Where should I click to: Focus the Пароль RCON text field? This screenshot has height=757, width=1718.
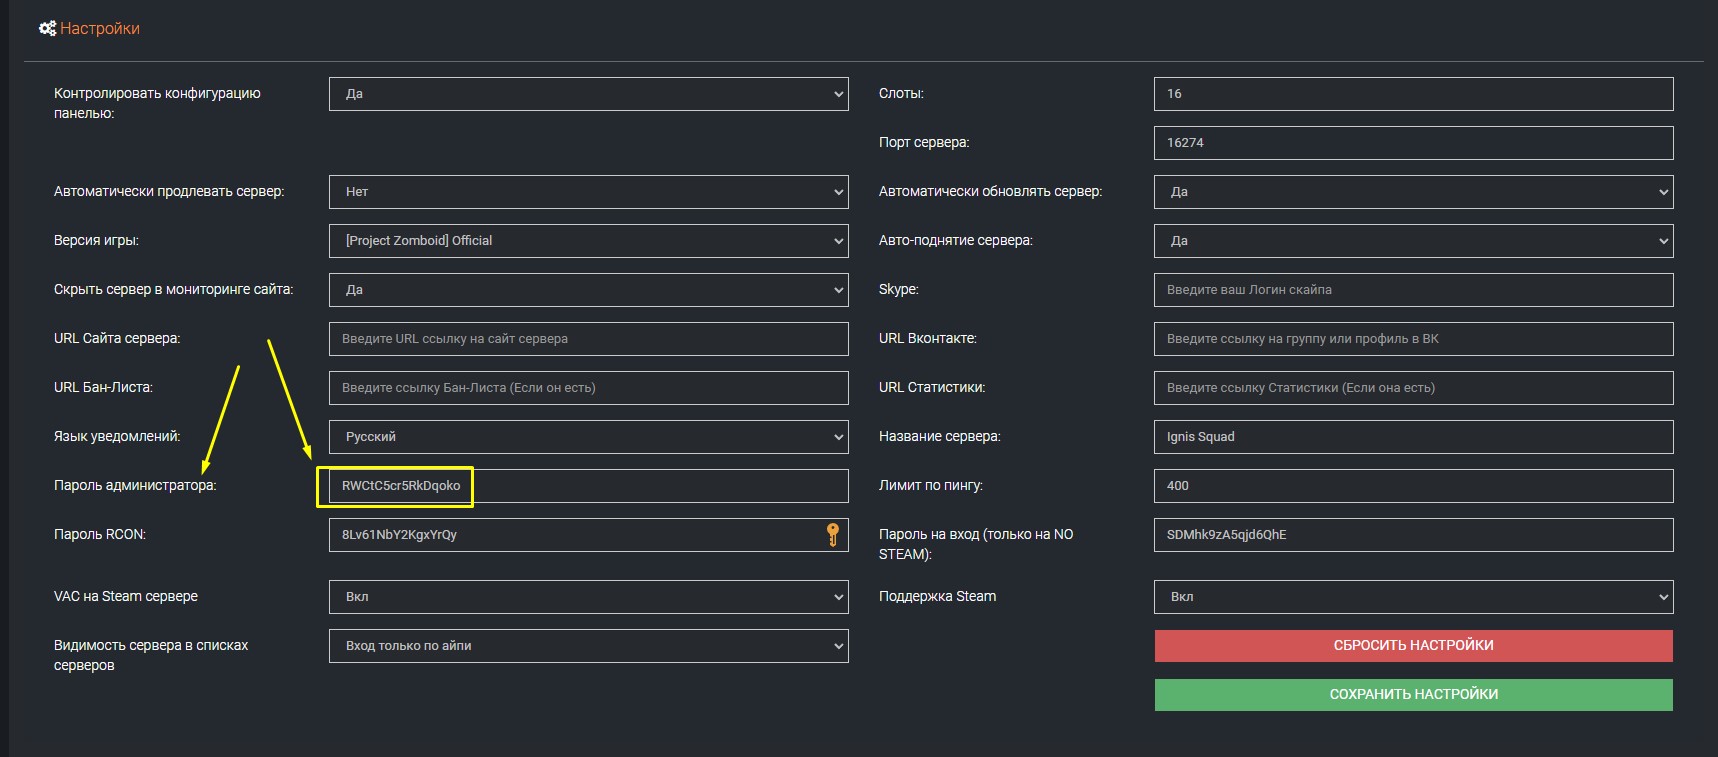[x=575, y=535]
